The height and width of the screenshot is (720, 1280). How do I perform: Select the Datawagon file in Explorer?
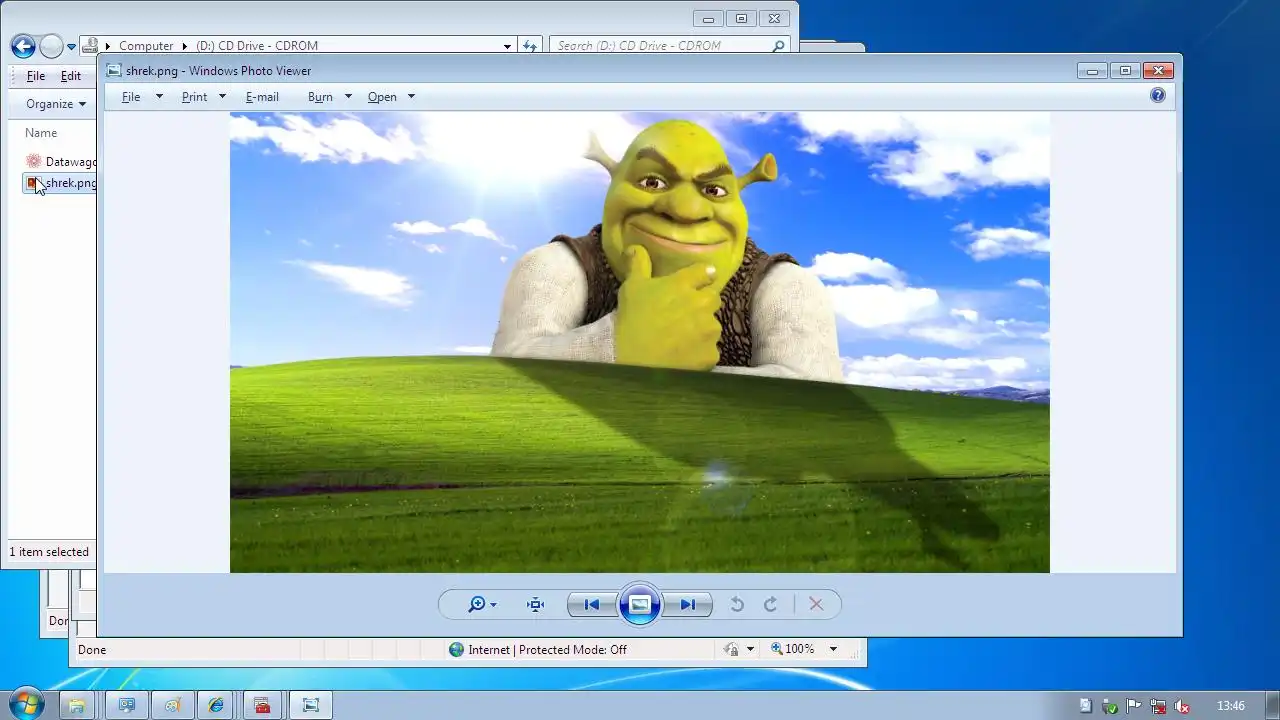pos(61,162)
